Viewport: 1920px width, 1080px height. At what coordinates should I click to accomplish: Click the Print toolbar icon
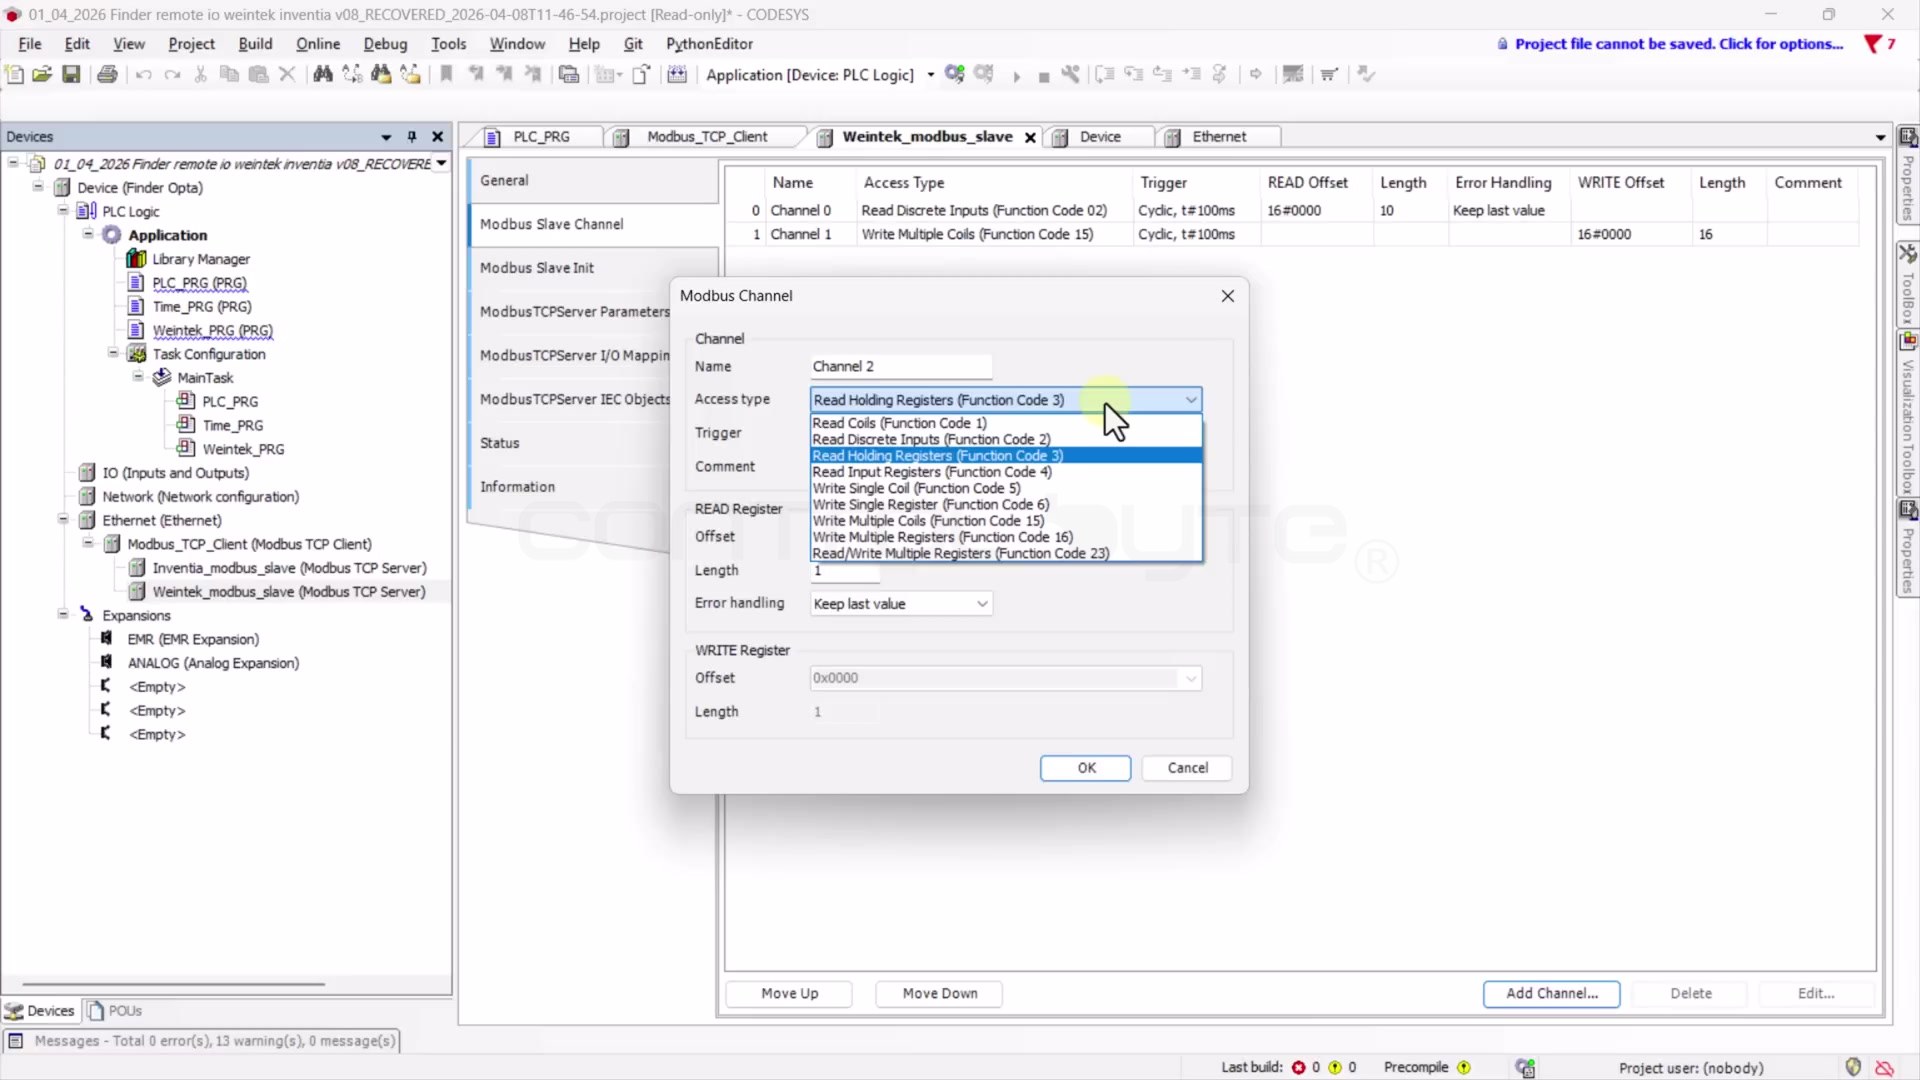pyautogui.click(x=107, y=74)
